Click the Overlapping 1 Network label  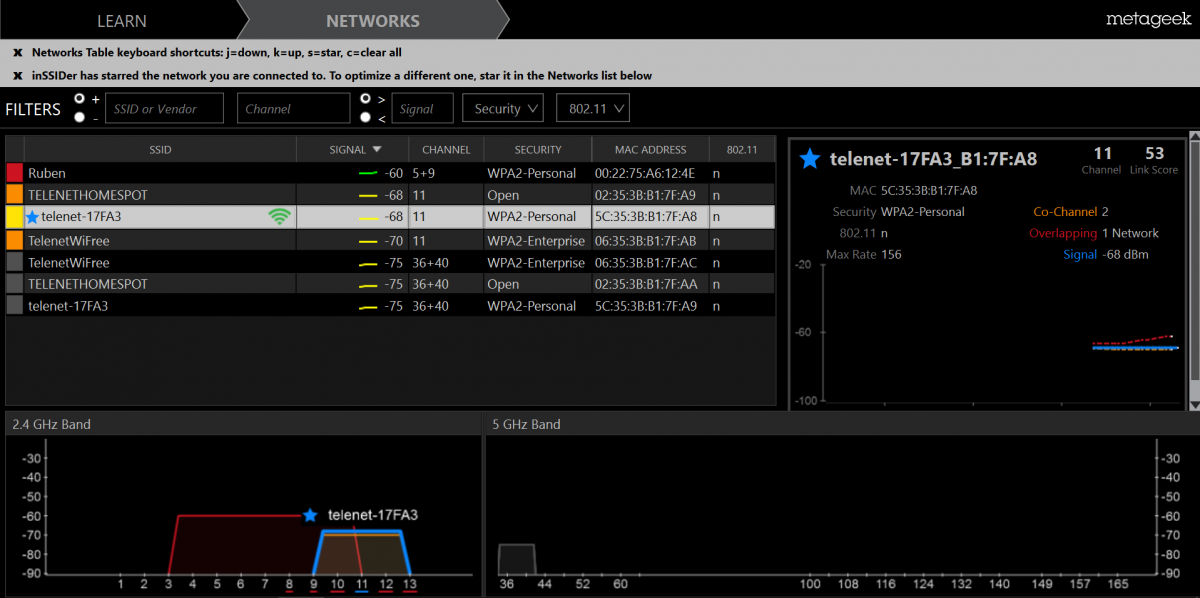[1094, 233]
